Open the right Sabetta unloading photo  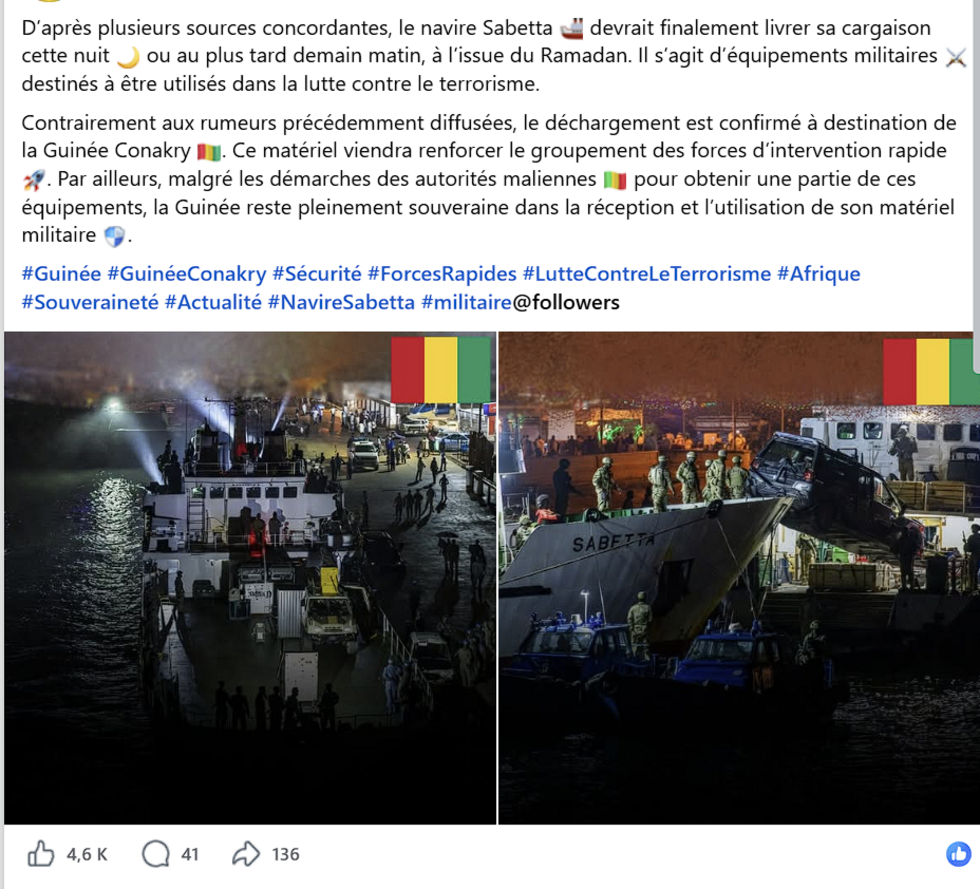click(739, 578)
